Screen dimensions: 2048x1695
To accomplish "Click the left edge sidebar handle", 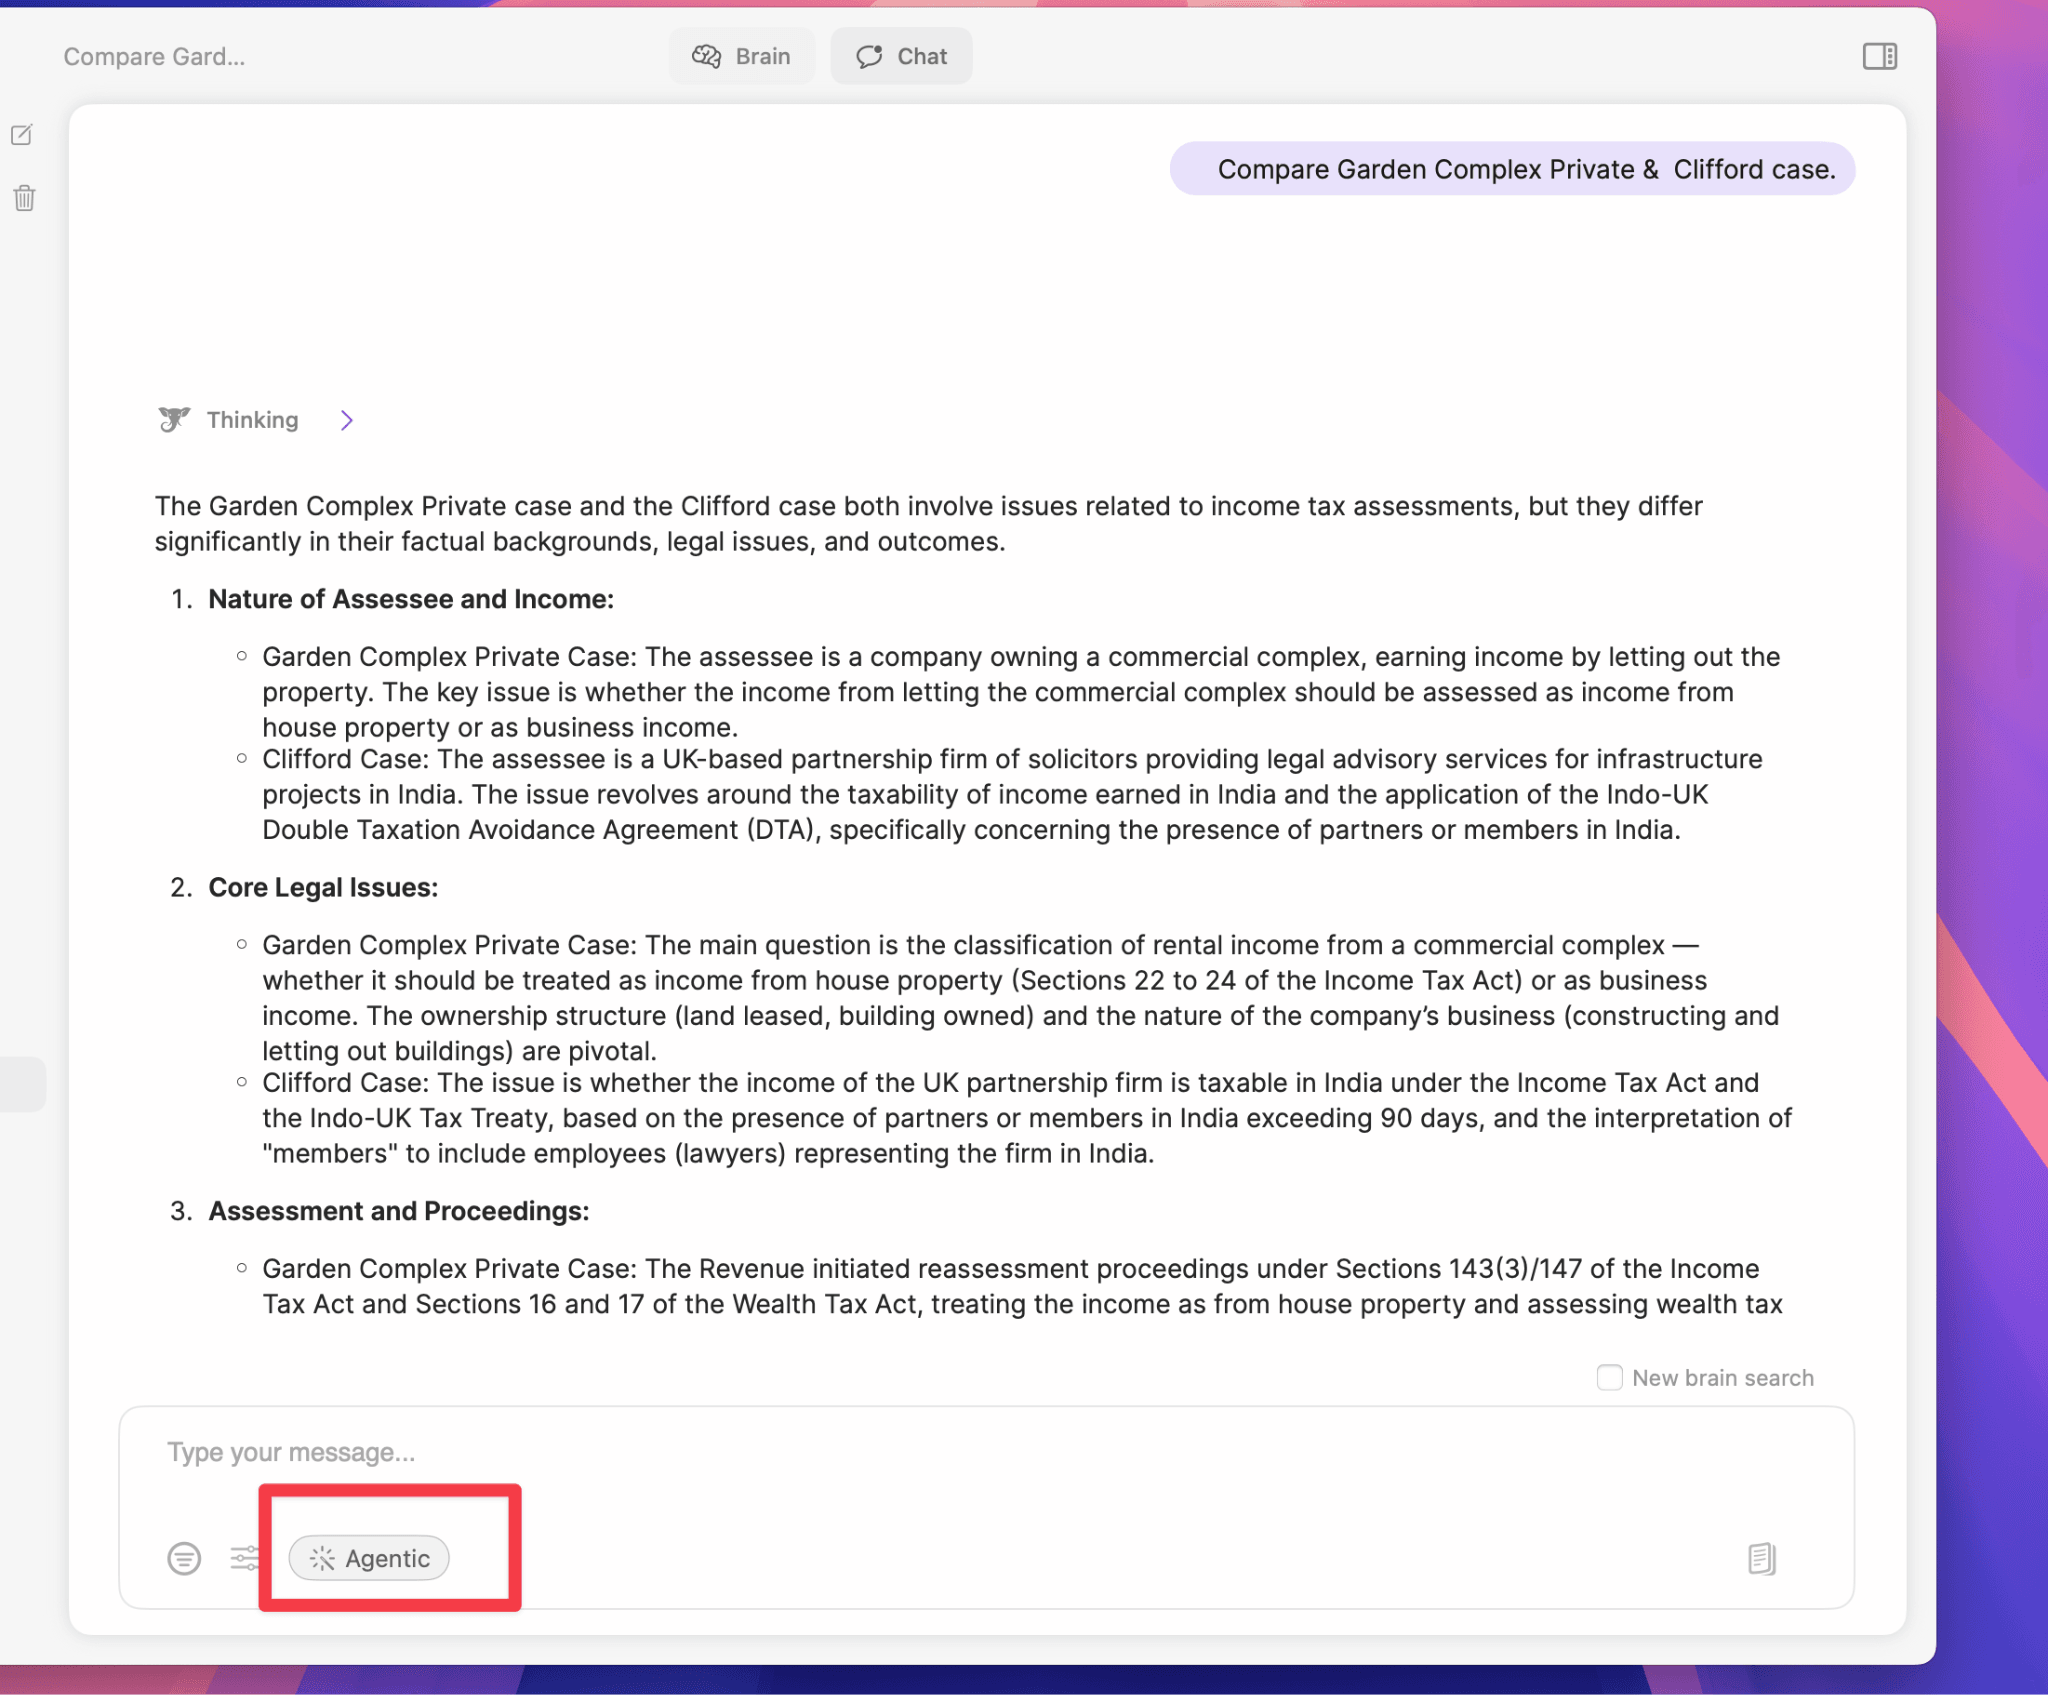I will [20, 1084].
